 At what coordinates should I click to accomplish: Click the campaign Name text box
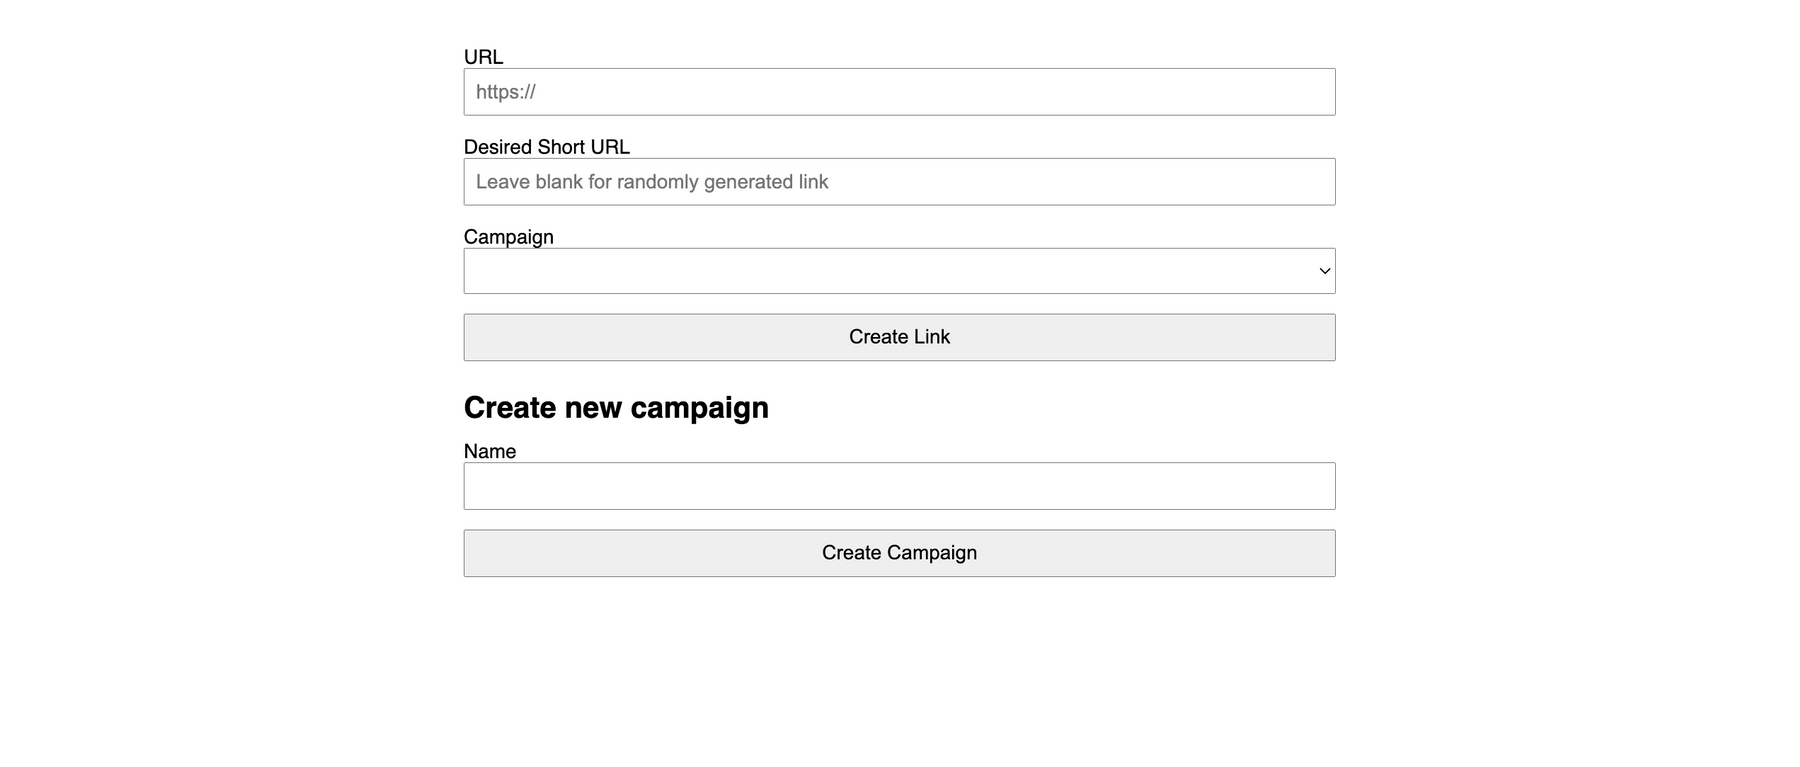899,486
